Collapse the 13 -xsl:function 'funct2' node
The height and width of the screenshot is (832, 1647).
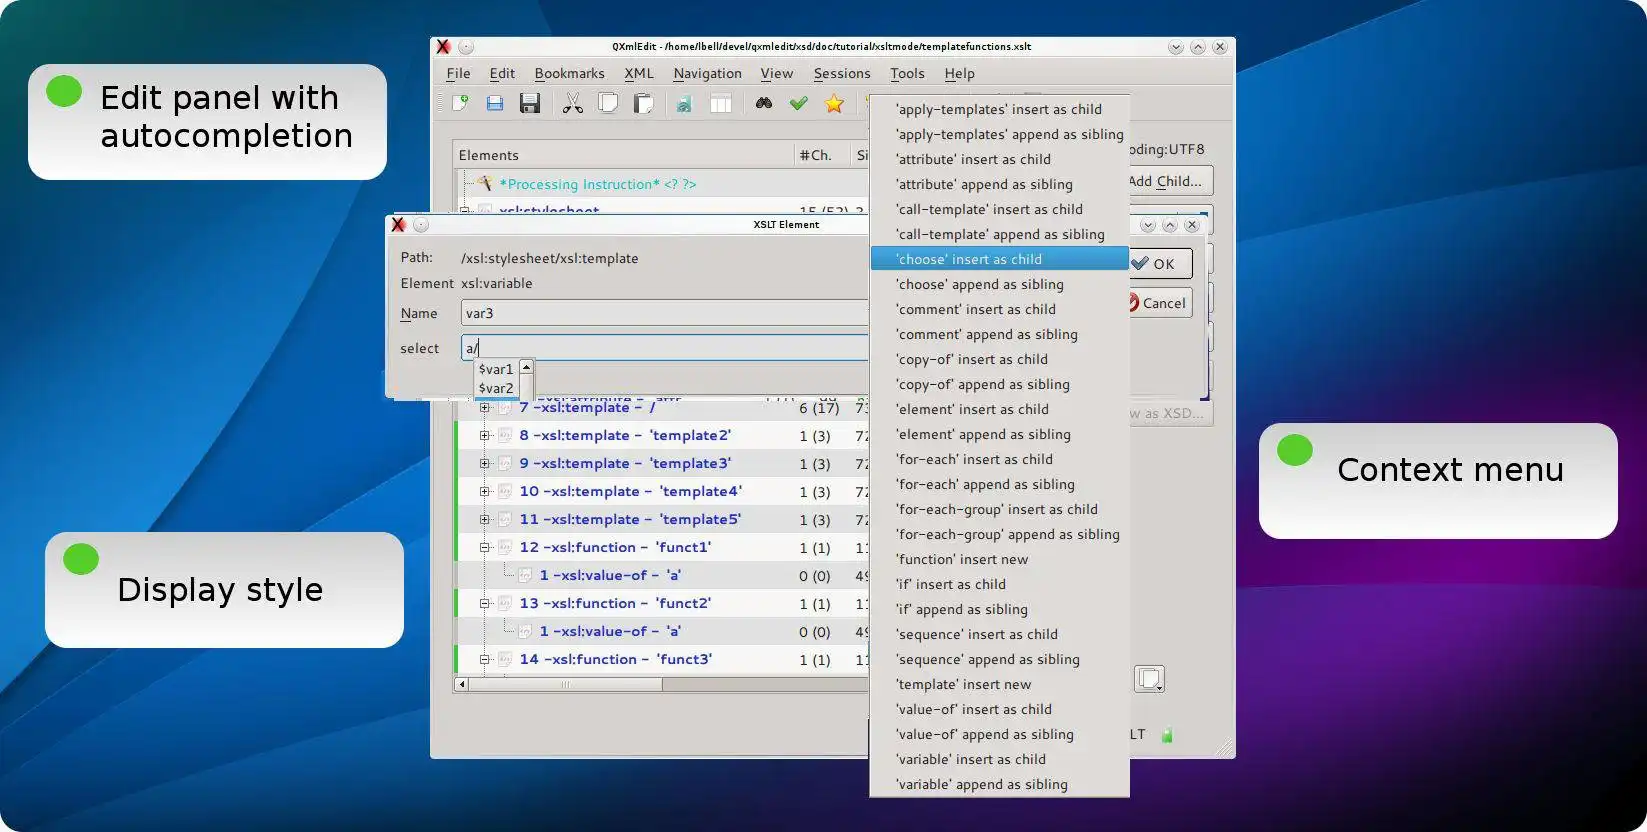coord(484,604)
